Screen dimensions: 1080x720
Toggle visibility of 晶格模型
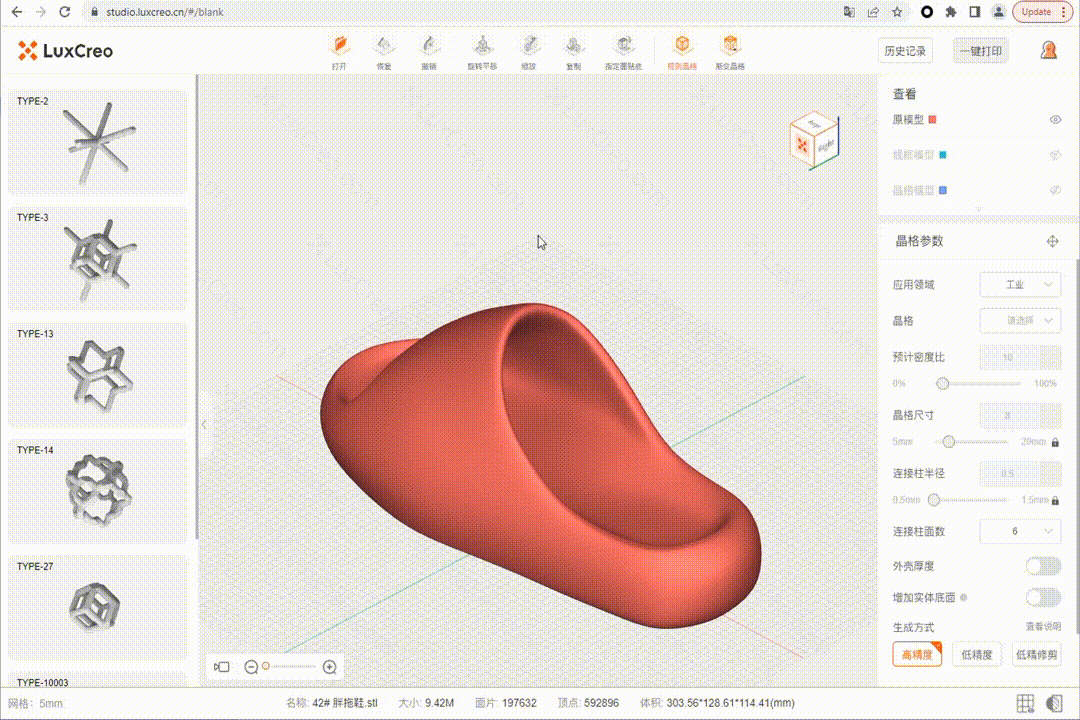tap(1055, 190)
